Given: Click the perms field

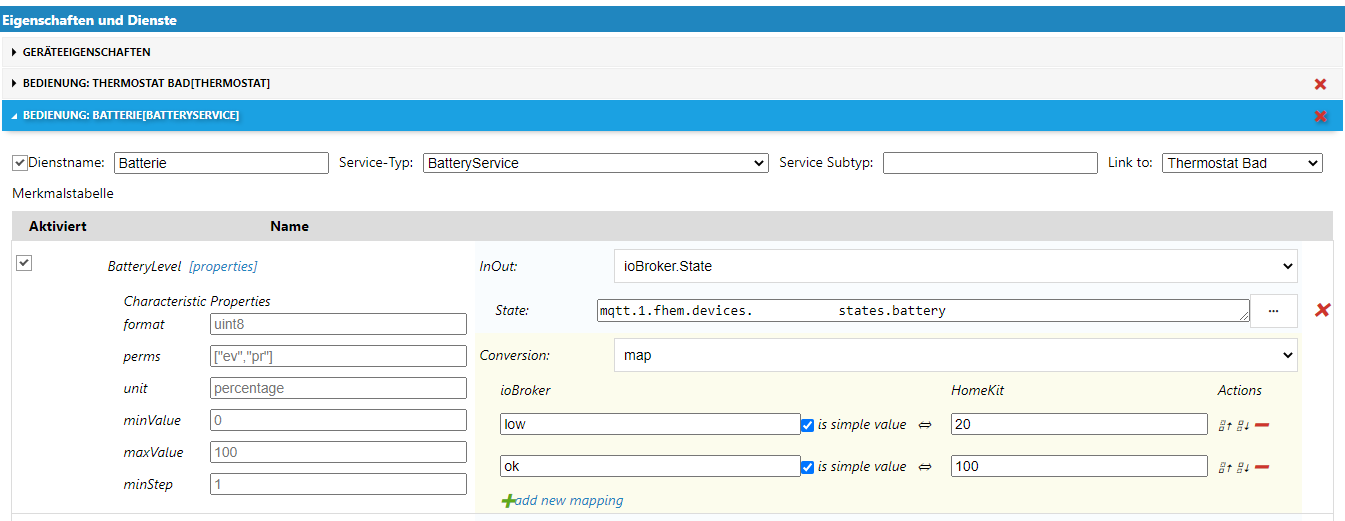Looking at the screenshot, I should click(x=338, y=356).
